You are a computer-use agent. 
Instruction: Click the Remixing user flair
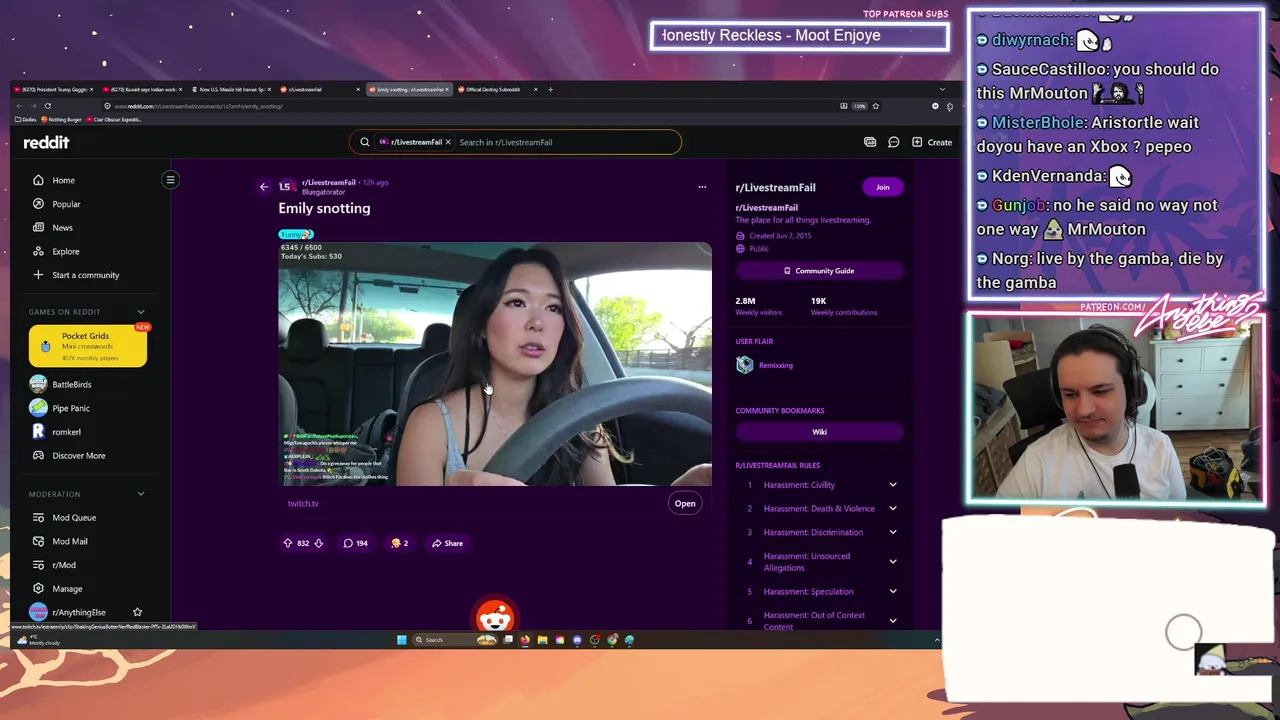click(765, 365)
